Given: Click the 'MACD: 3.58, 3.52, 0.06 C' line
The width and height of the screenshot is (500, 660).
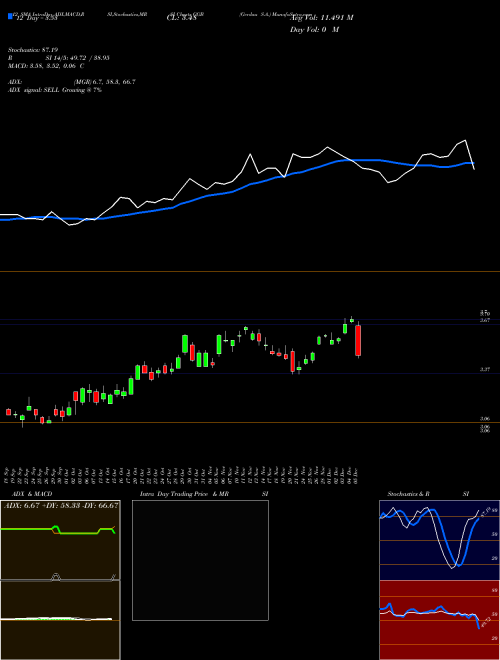Looking at the screenshot, I should [x=46, y=66].
